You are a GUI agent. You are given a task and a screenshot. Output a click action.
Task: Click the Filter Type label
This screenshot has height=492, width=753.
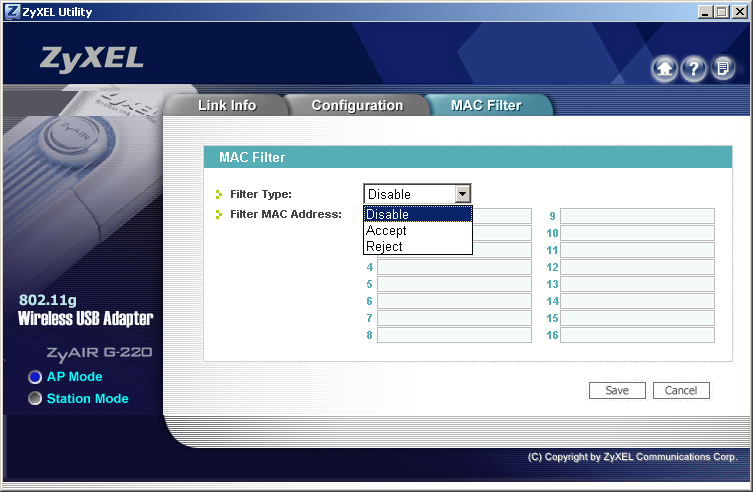(261, 194)
